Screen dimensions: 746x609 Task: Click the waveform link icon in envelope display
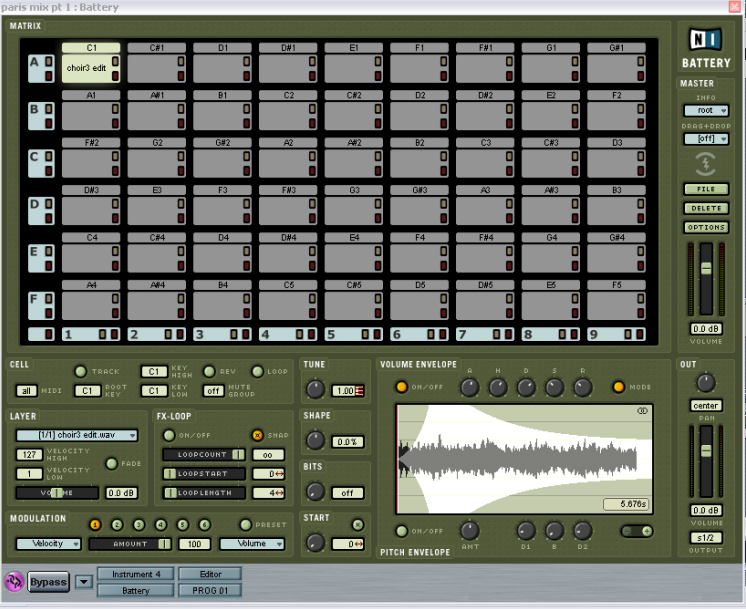click(x=641, y=411)
